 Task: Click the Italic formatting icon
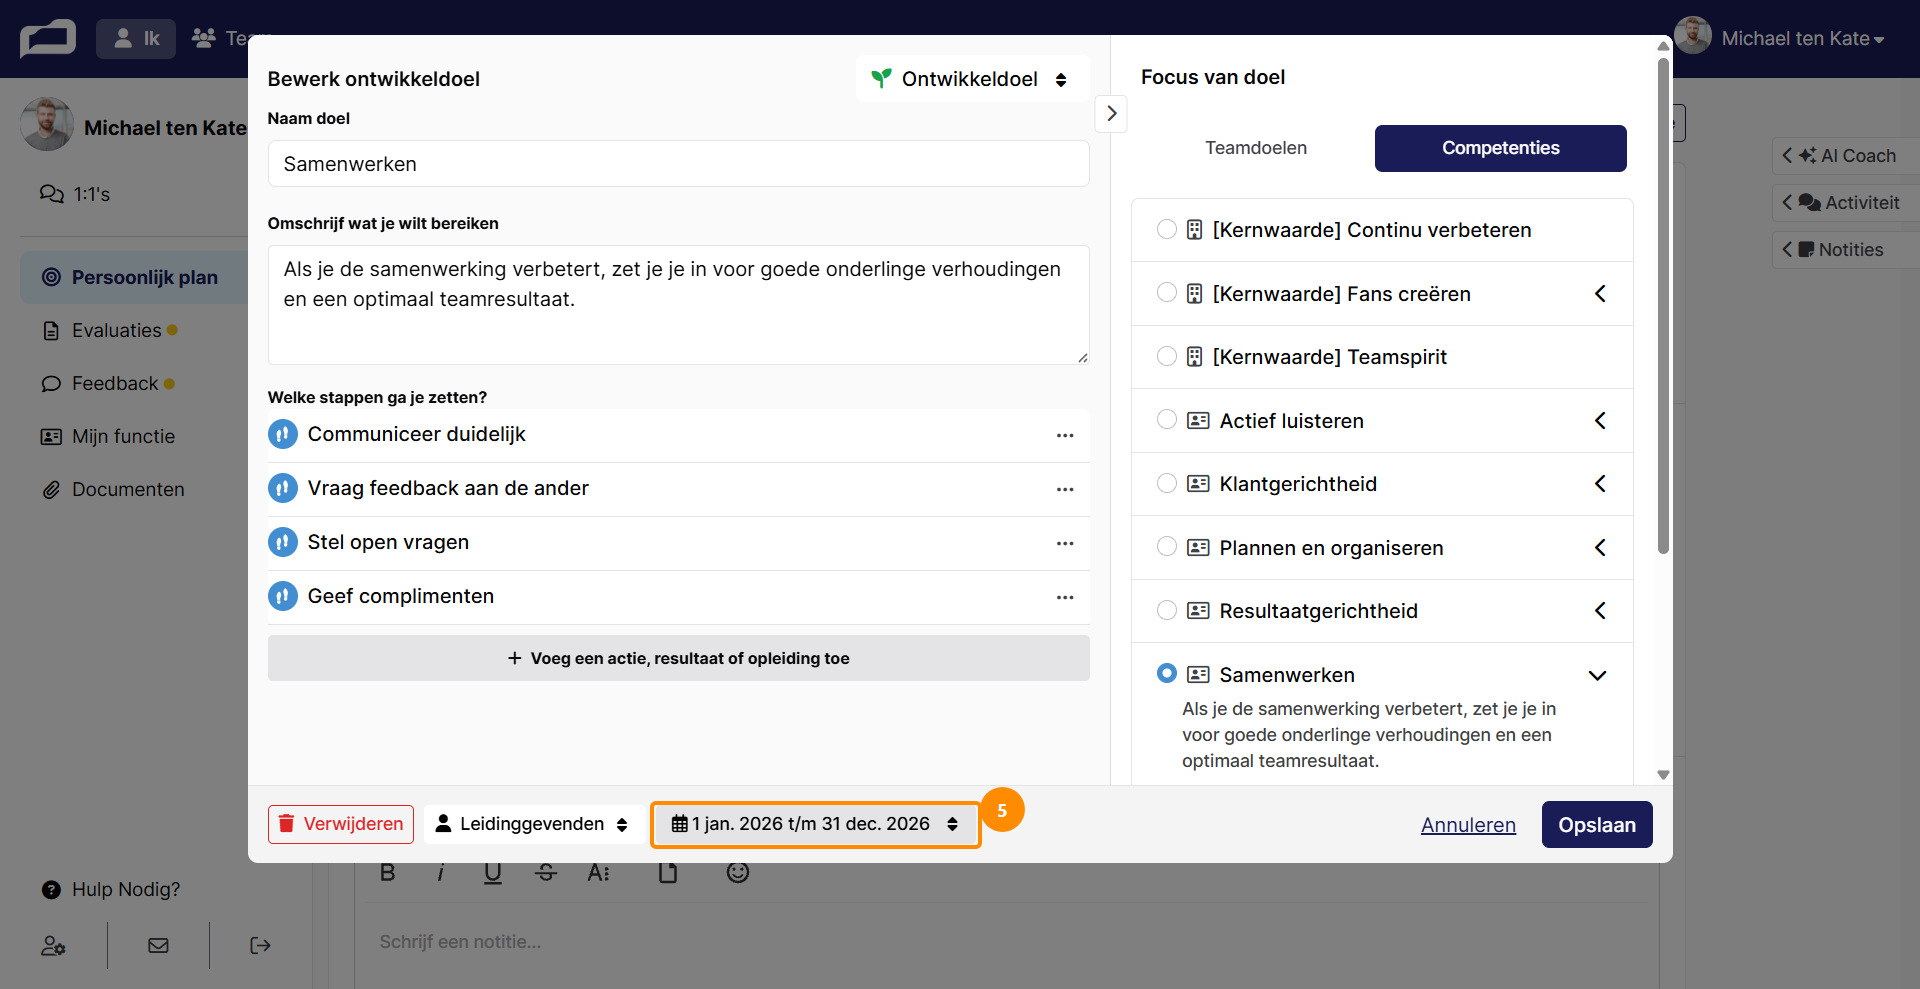pyautogui.click(x=440, y=873)
